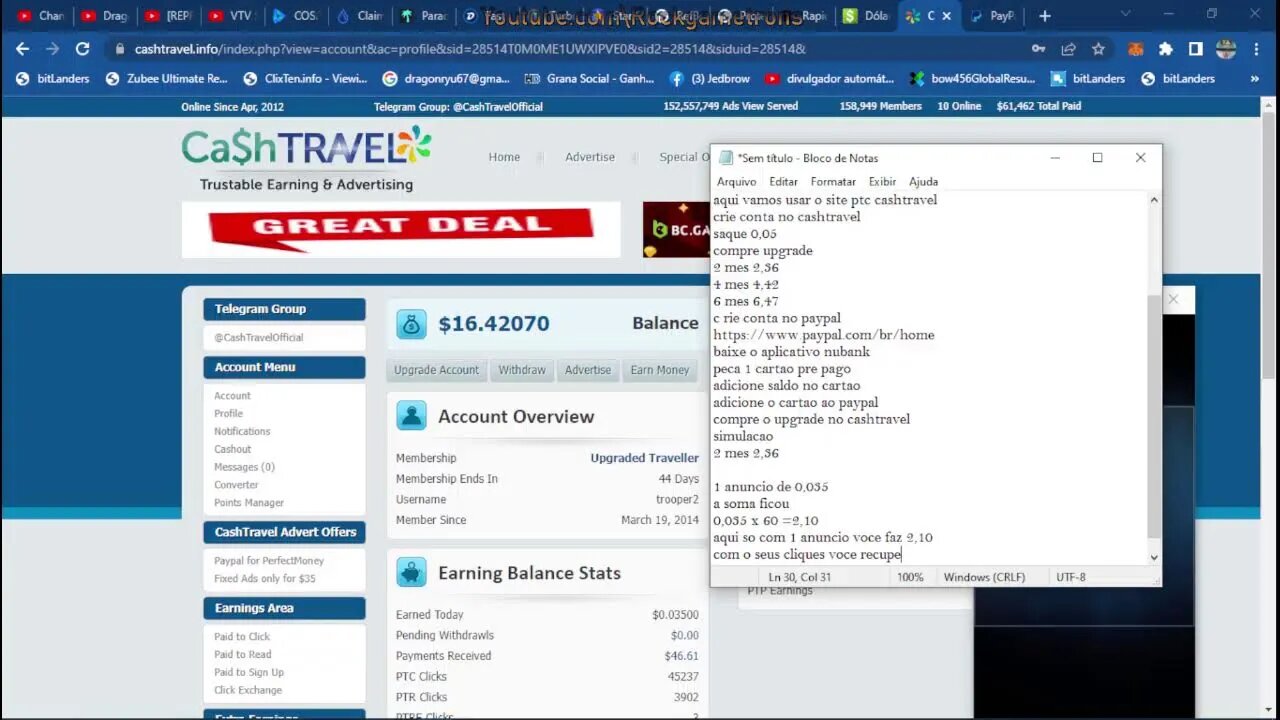
Task: Open the browser side panel icon
Action: pyautogui.click(x=1195, y=48)
